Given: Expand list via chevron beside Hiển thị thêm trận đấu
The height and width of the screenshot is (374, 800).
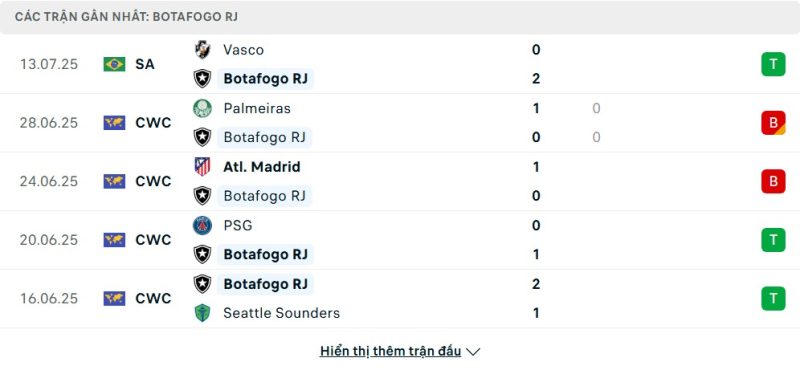Looking at the screenshot, I should (473, 352).
